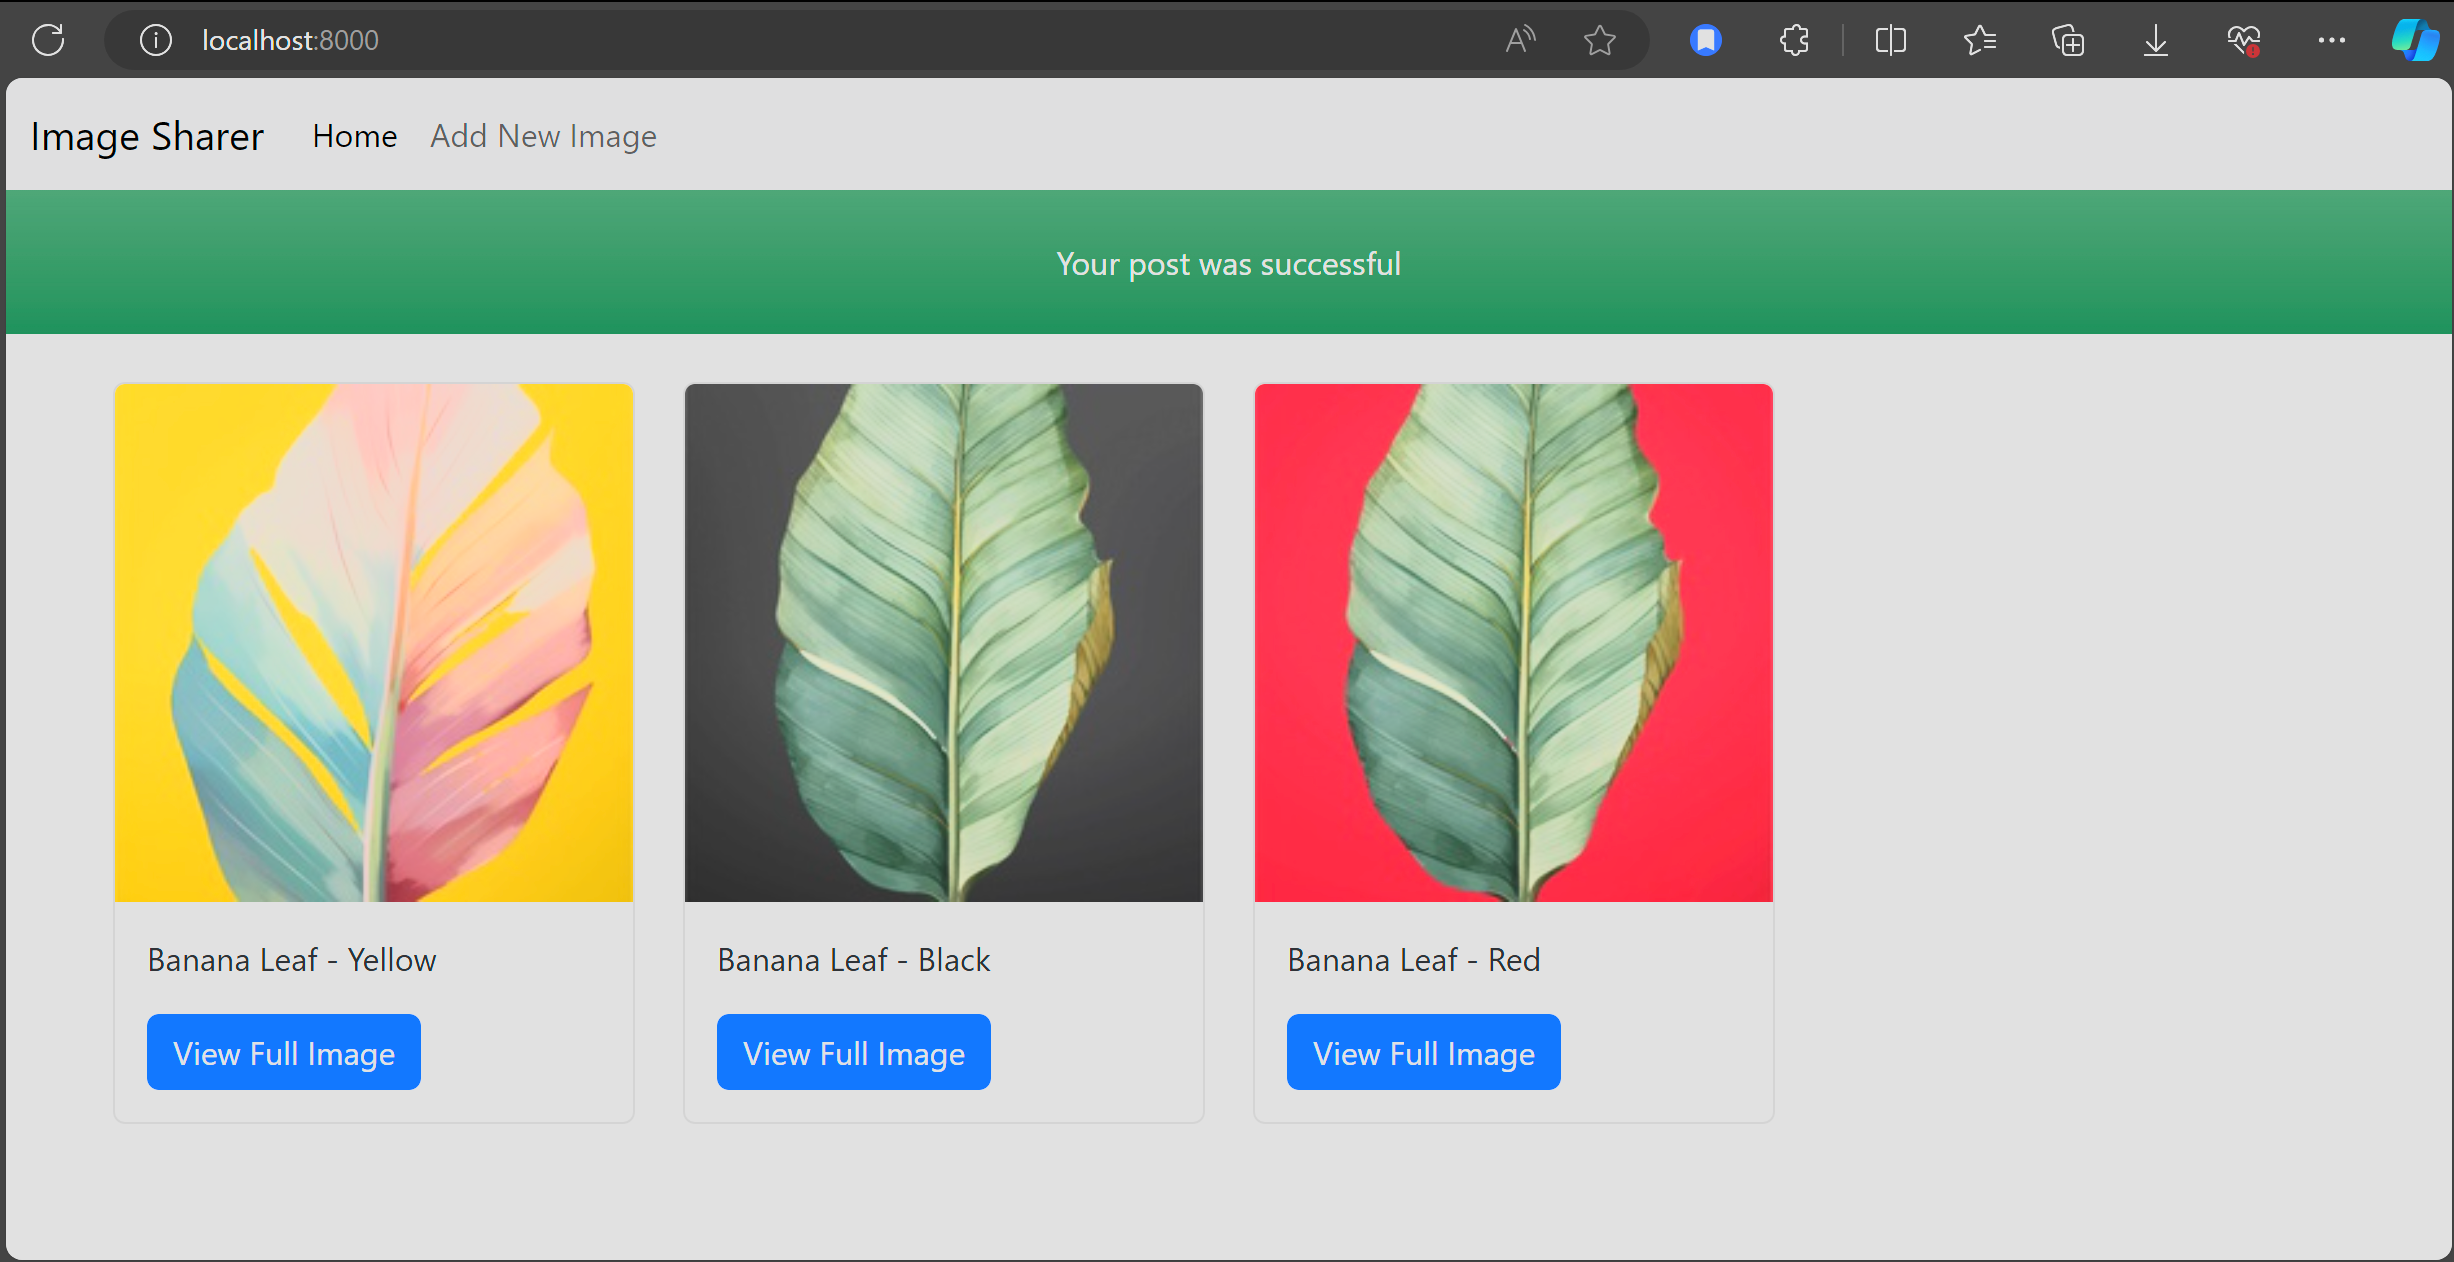Open the Favorites list icon

click(1980, 40)
